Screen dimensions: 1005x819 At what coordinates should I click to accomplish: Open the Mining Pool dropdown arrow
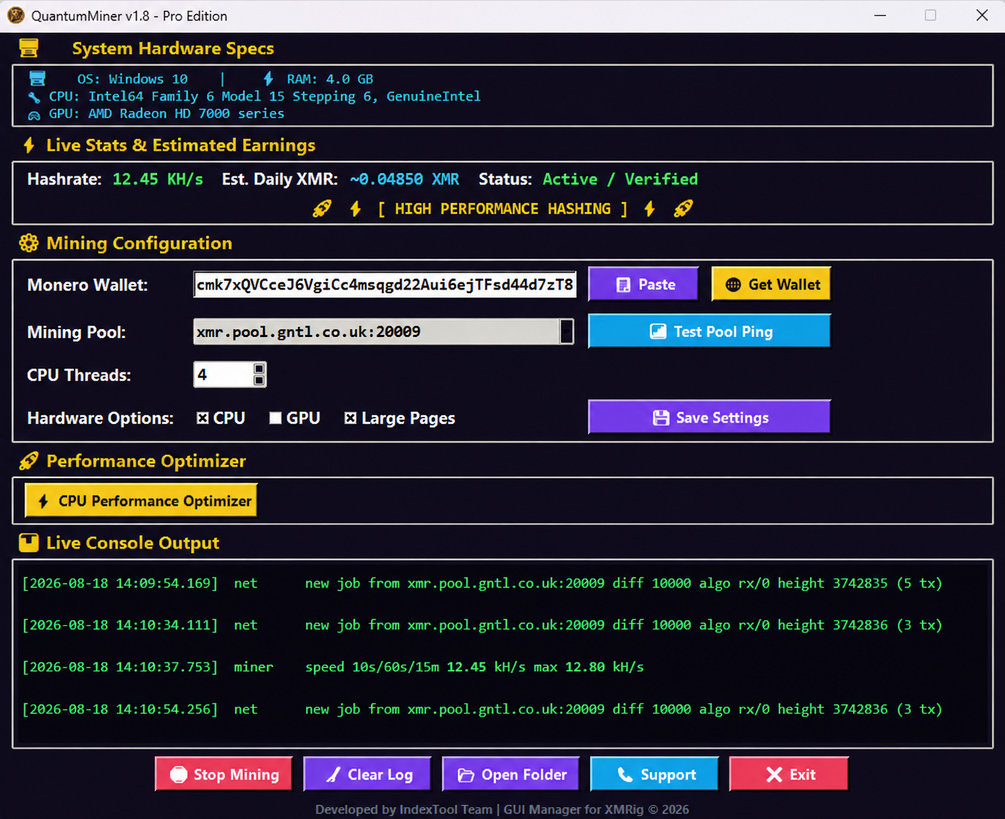(x=567, y=331)
